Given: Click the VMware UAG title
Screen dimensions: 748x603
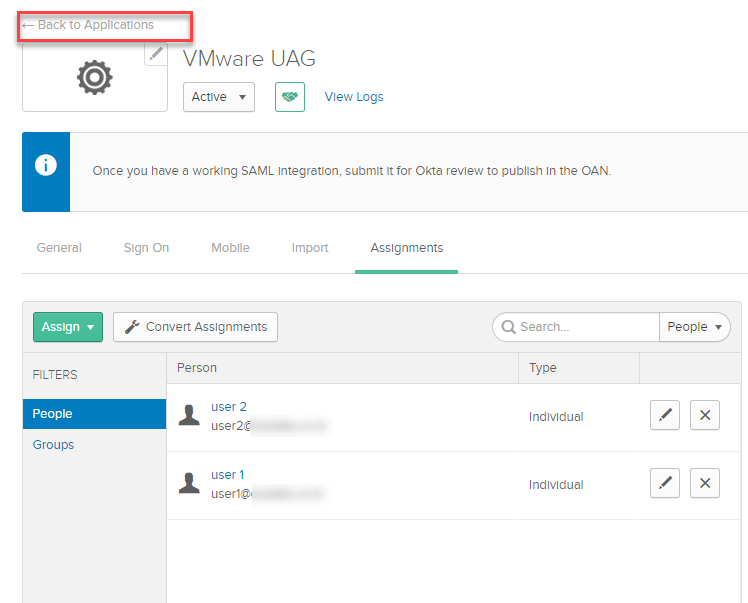Looking at the screenshot, I should click(x=249, y=59).
